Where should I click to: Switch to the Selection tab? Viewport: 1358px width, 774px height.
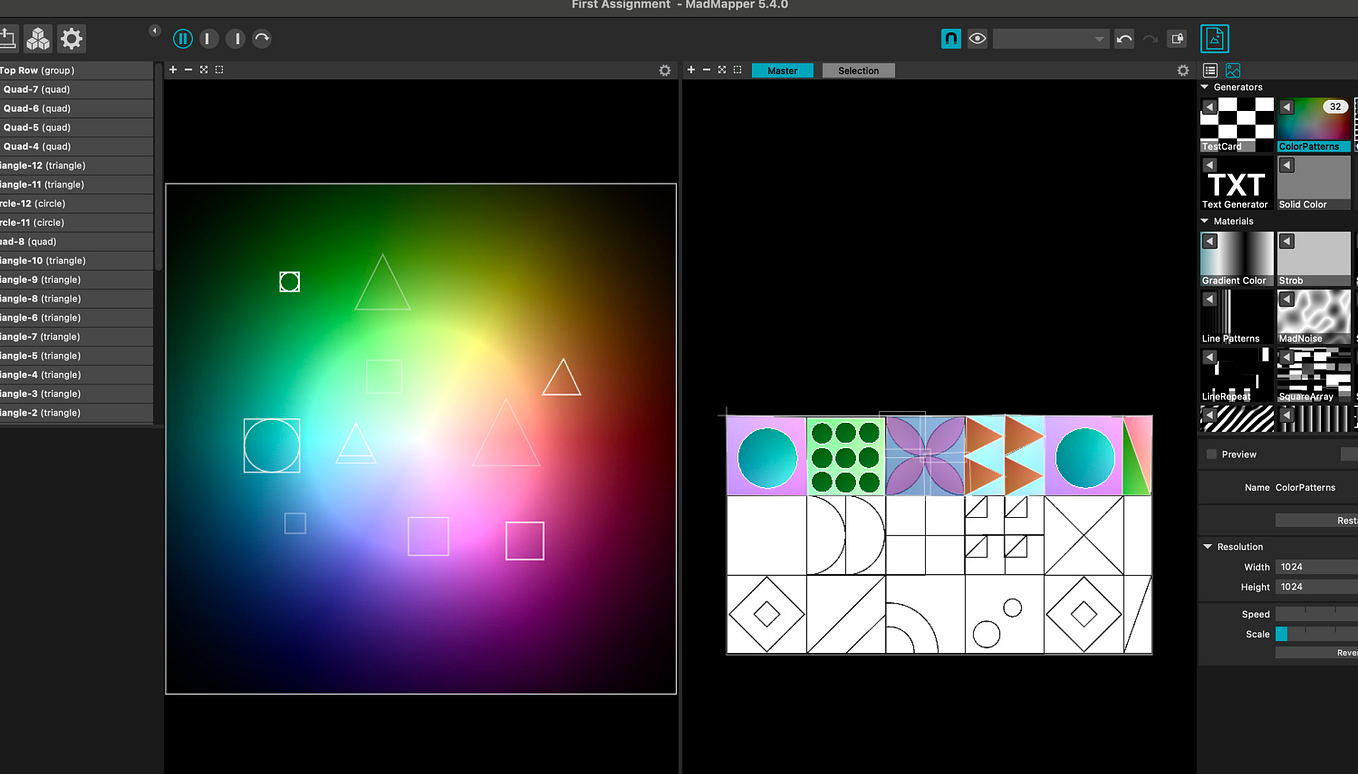(858, 70)
